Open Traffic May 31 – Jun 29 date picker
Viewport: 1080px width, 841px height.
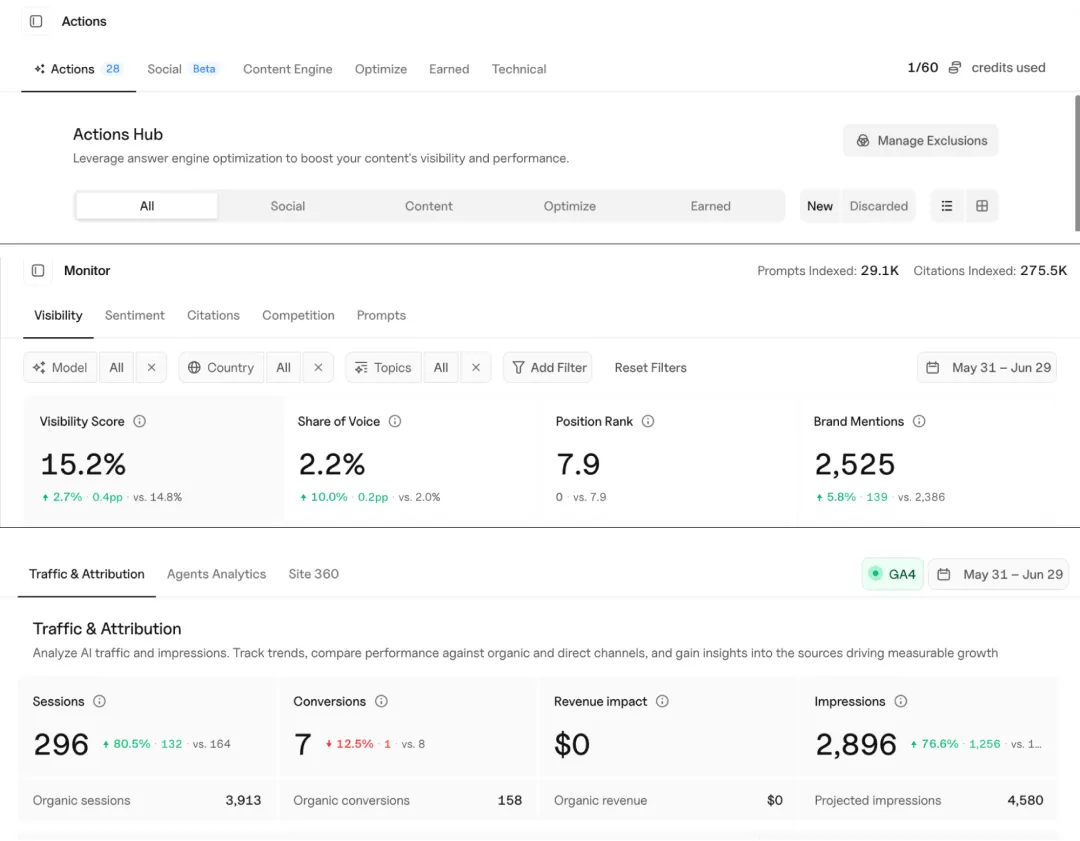point(999,574)
